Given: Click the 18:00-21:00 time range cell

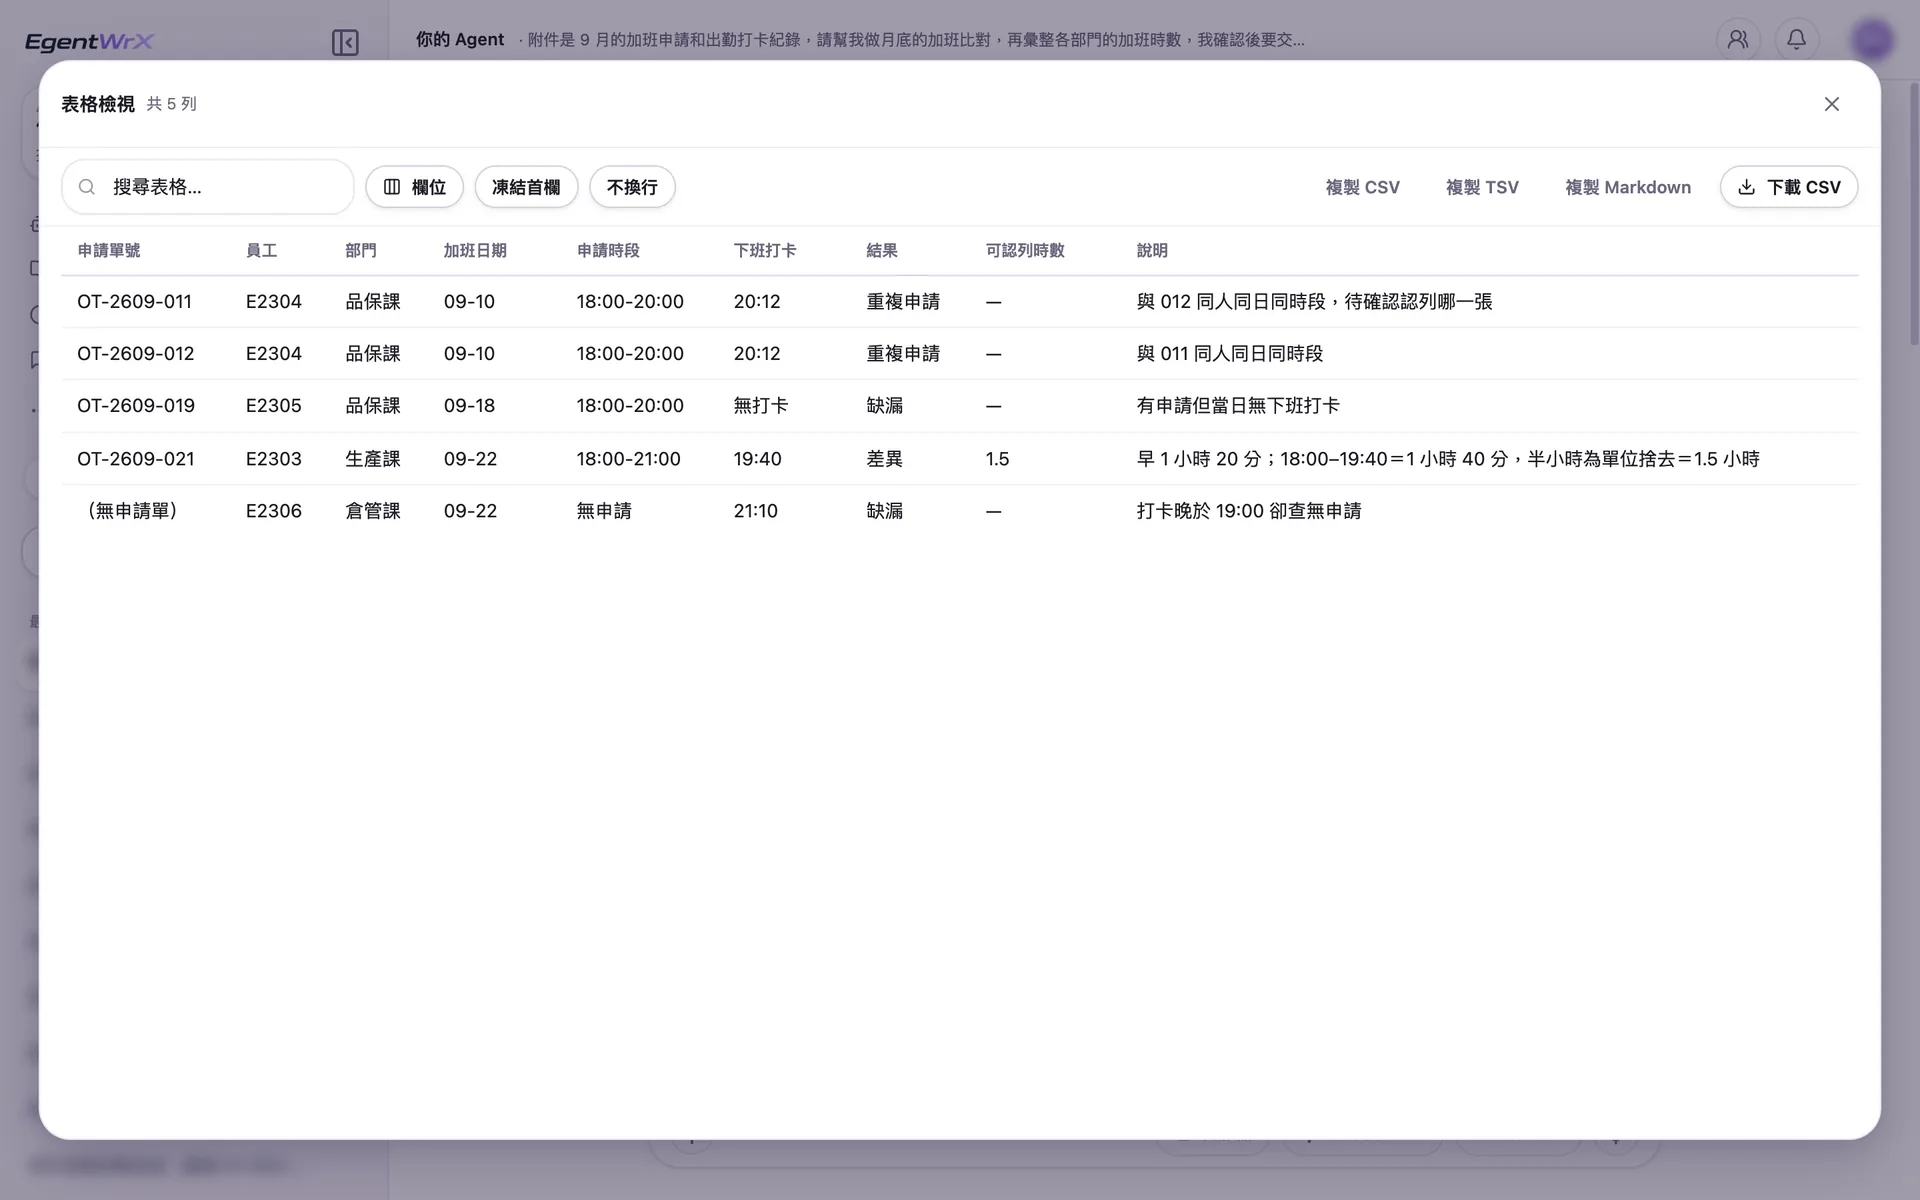Looking at the screenshot, I should tap(629, 459).
